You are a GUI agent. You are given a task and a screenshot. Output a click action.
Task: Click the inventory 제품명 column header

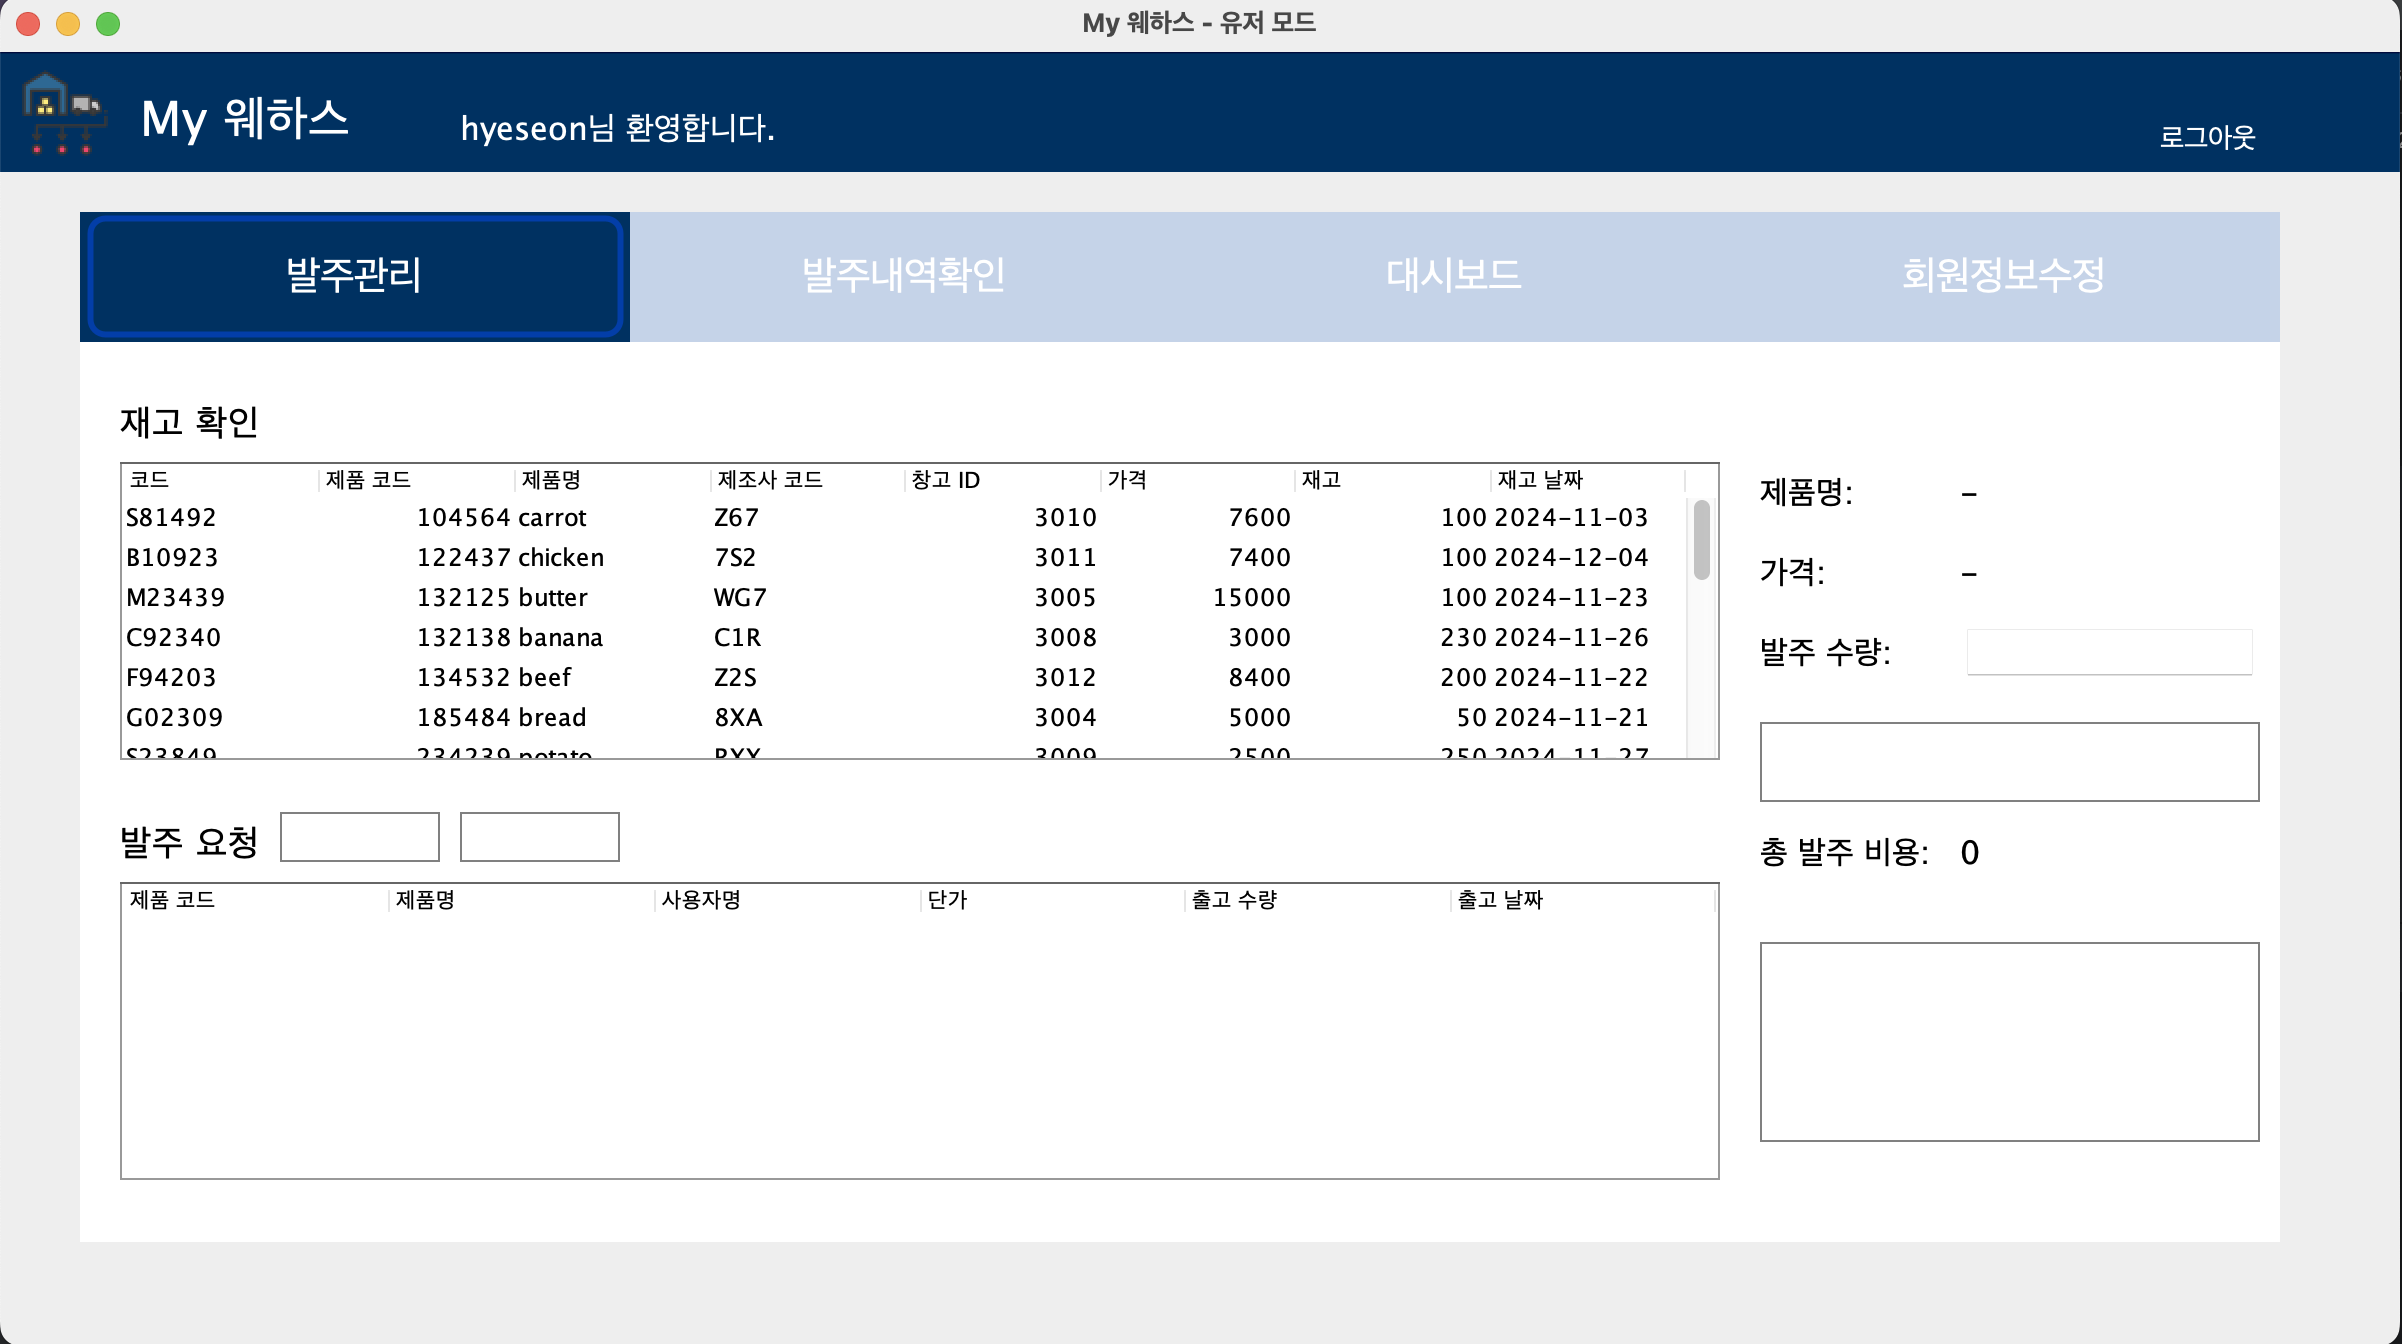tap(613, 480)
